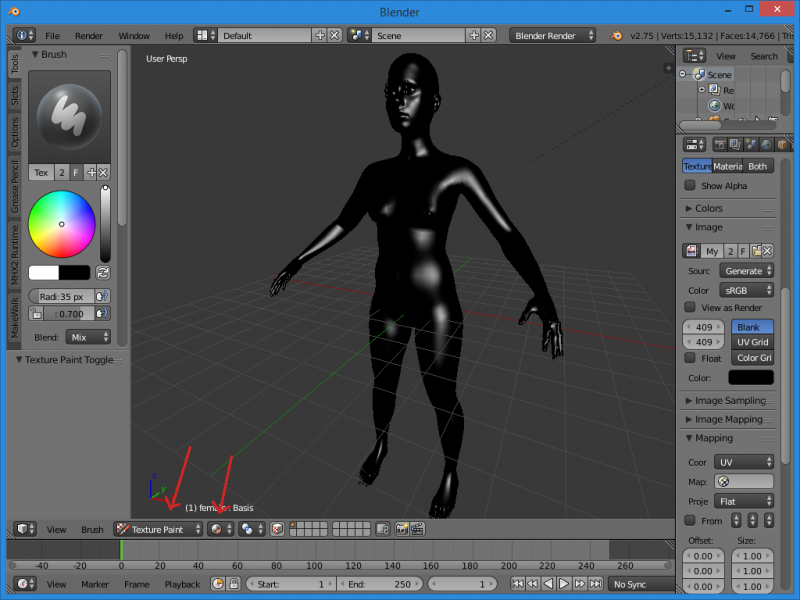Open the world properties tab icon
The image size is (800, 600).
click(765, 145)
